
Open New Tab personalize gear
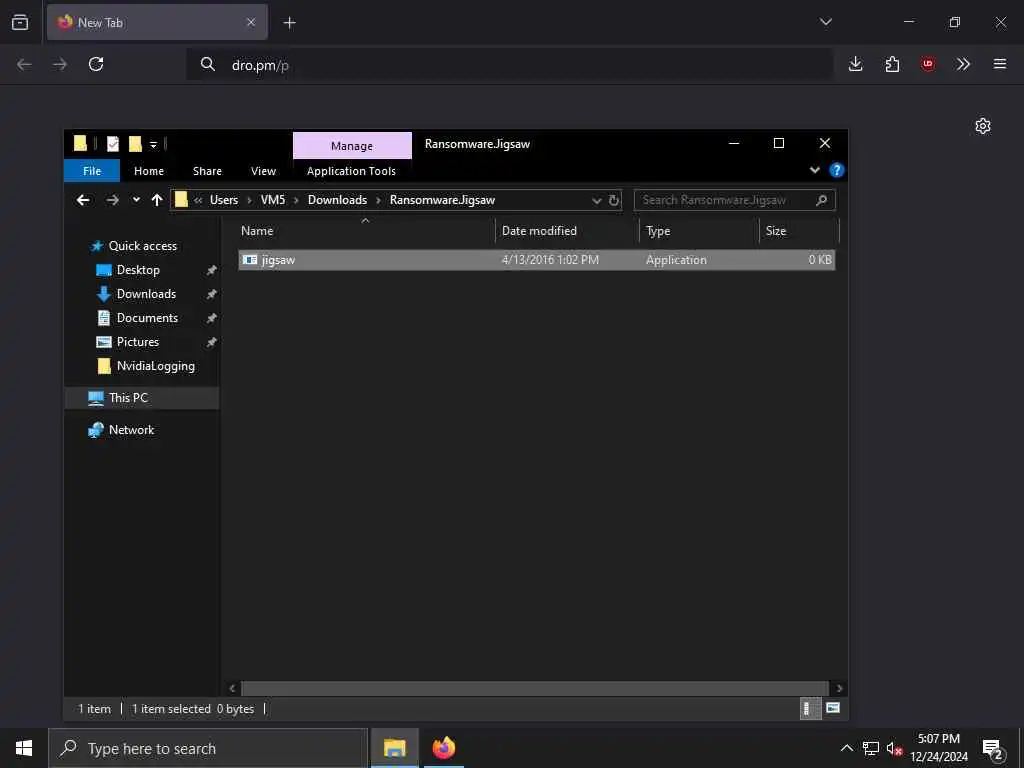point(983,126)
